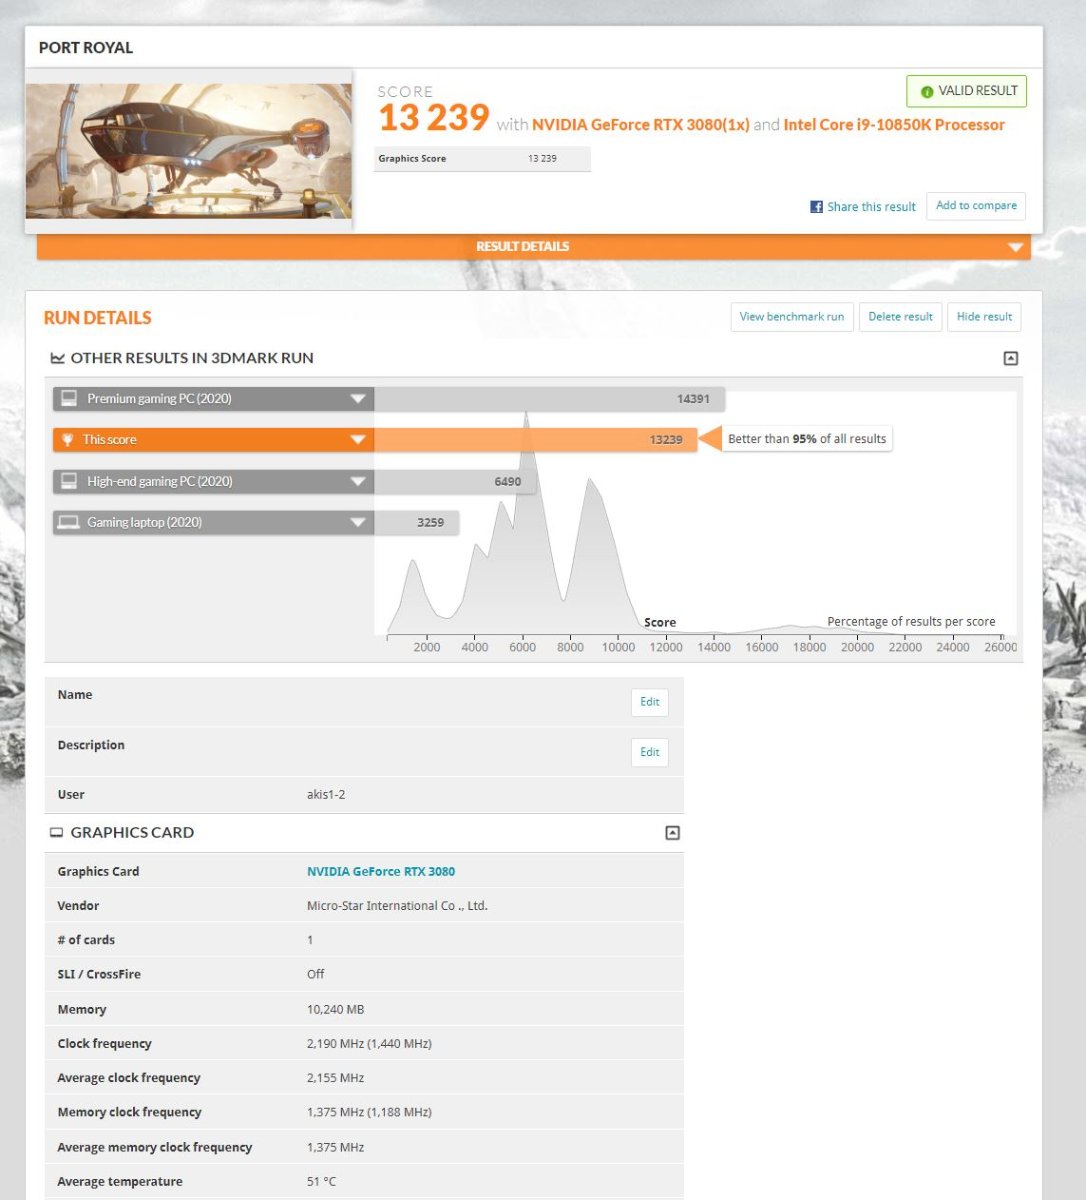Viewport: 1086px width, 1200px height.
Task: Open Gaming laptop (2020) dropdown arrow
Action: pyautogui.click(x=357, y=523)
